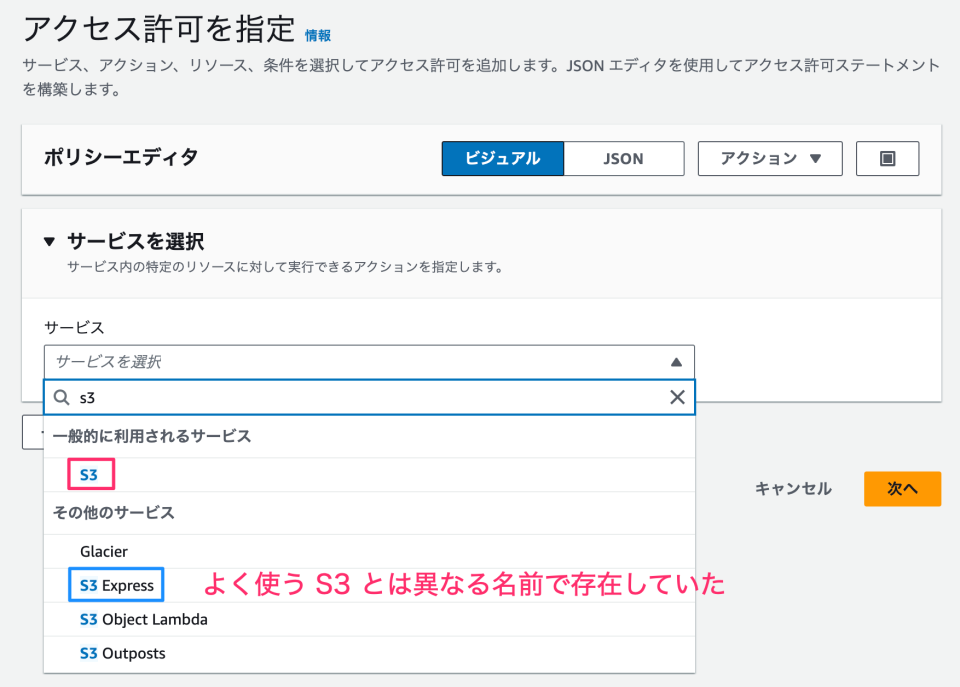Screen dimensions: 960x687
Task: Open the アクション dropdown menu
Action: tap(769, 158)
